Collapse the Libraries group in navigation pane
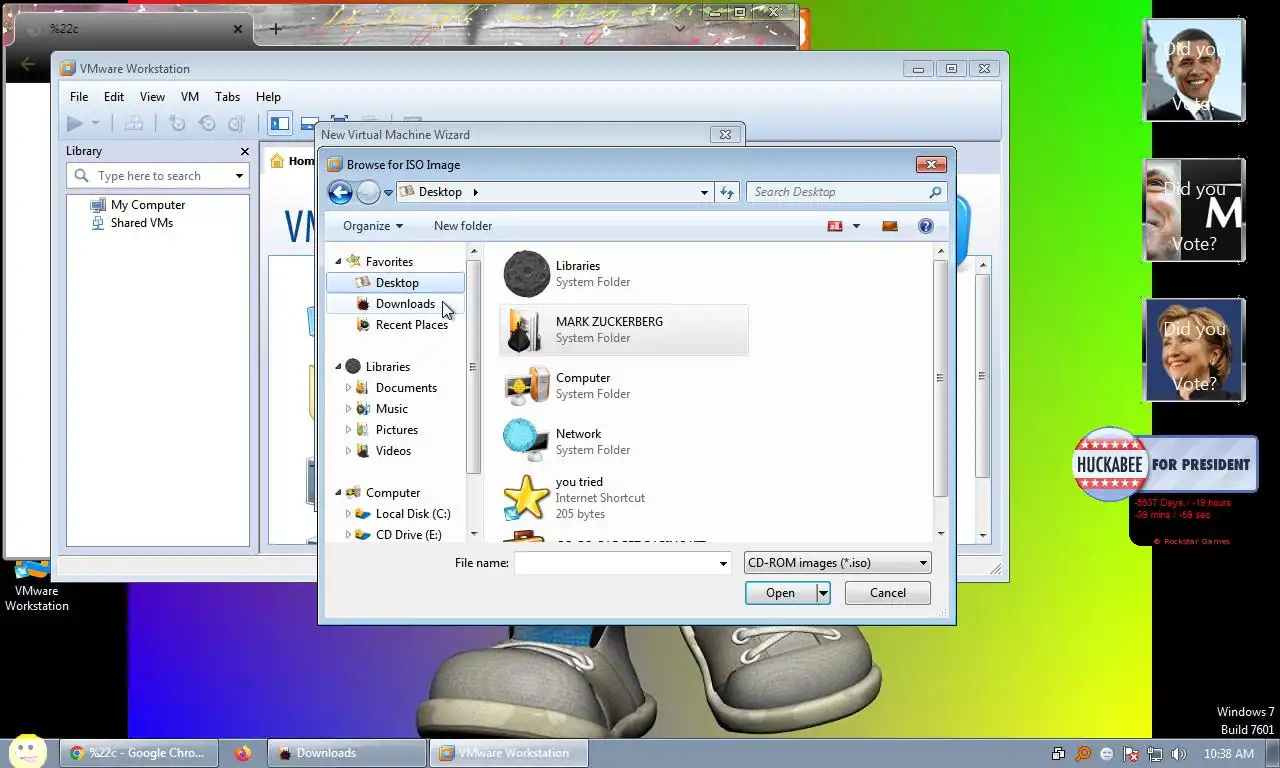The height and width of the screenshot is (768, 1280). (x=338, y=367)
